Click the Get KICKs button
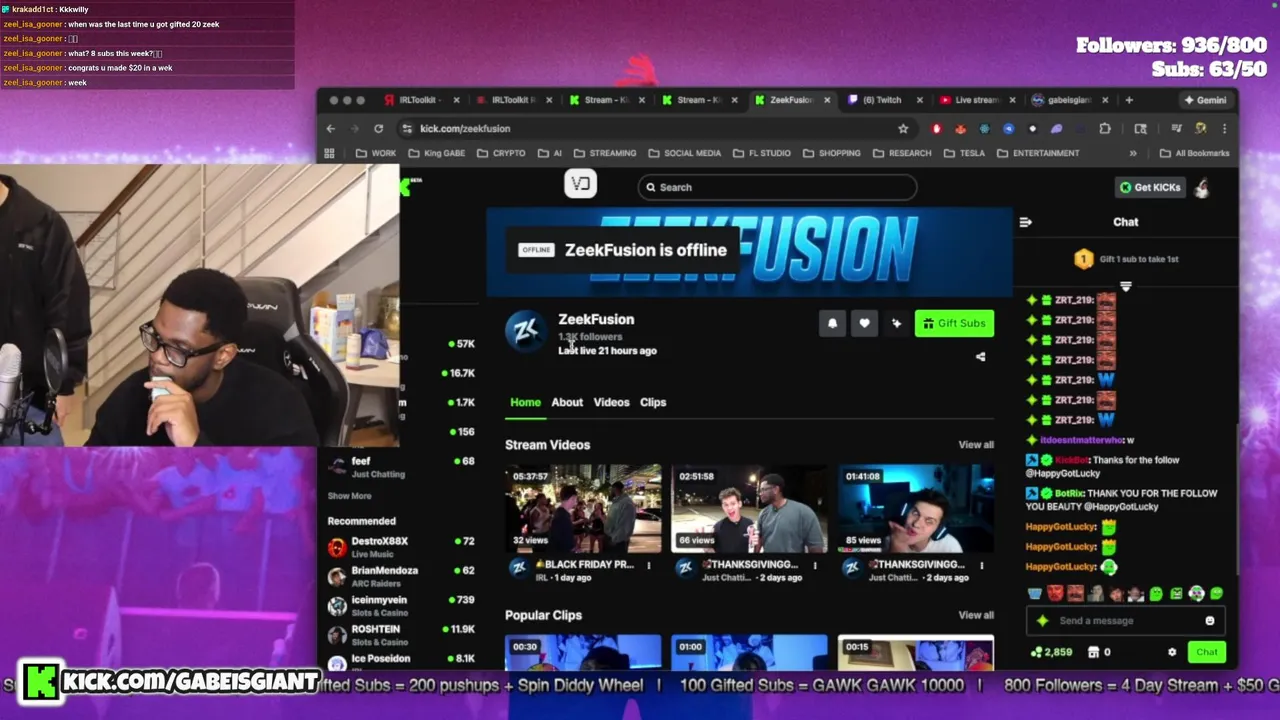Image resolution: width=1280 pixels, height=720 pixels. 1150,187
